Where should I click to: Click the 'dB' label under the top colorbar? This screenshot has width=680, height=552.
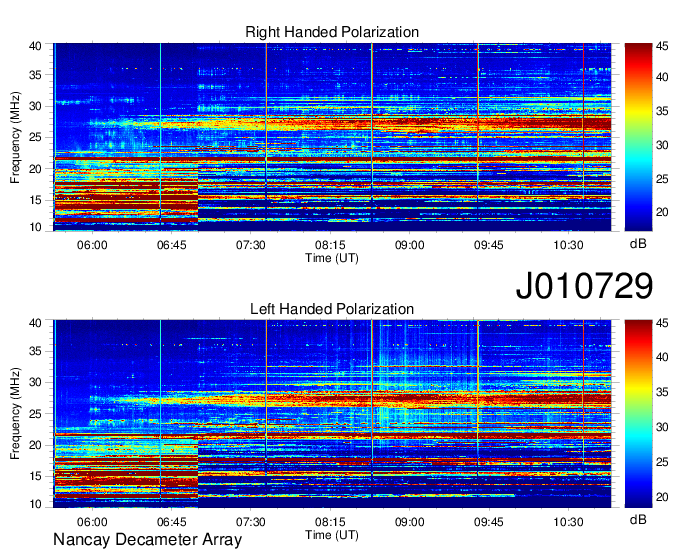pyautogui.click(x=638, y=244)
